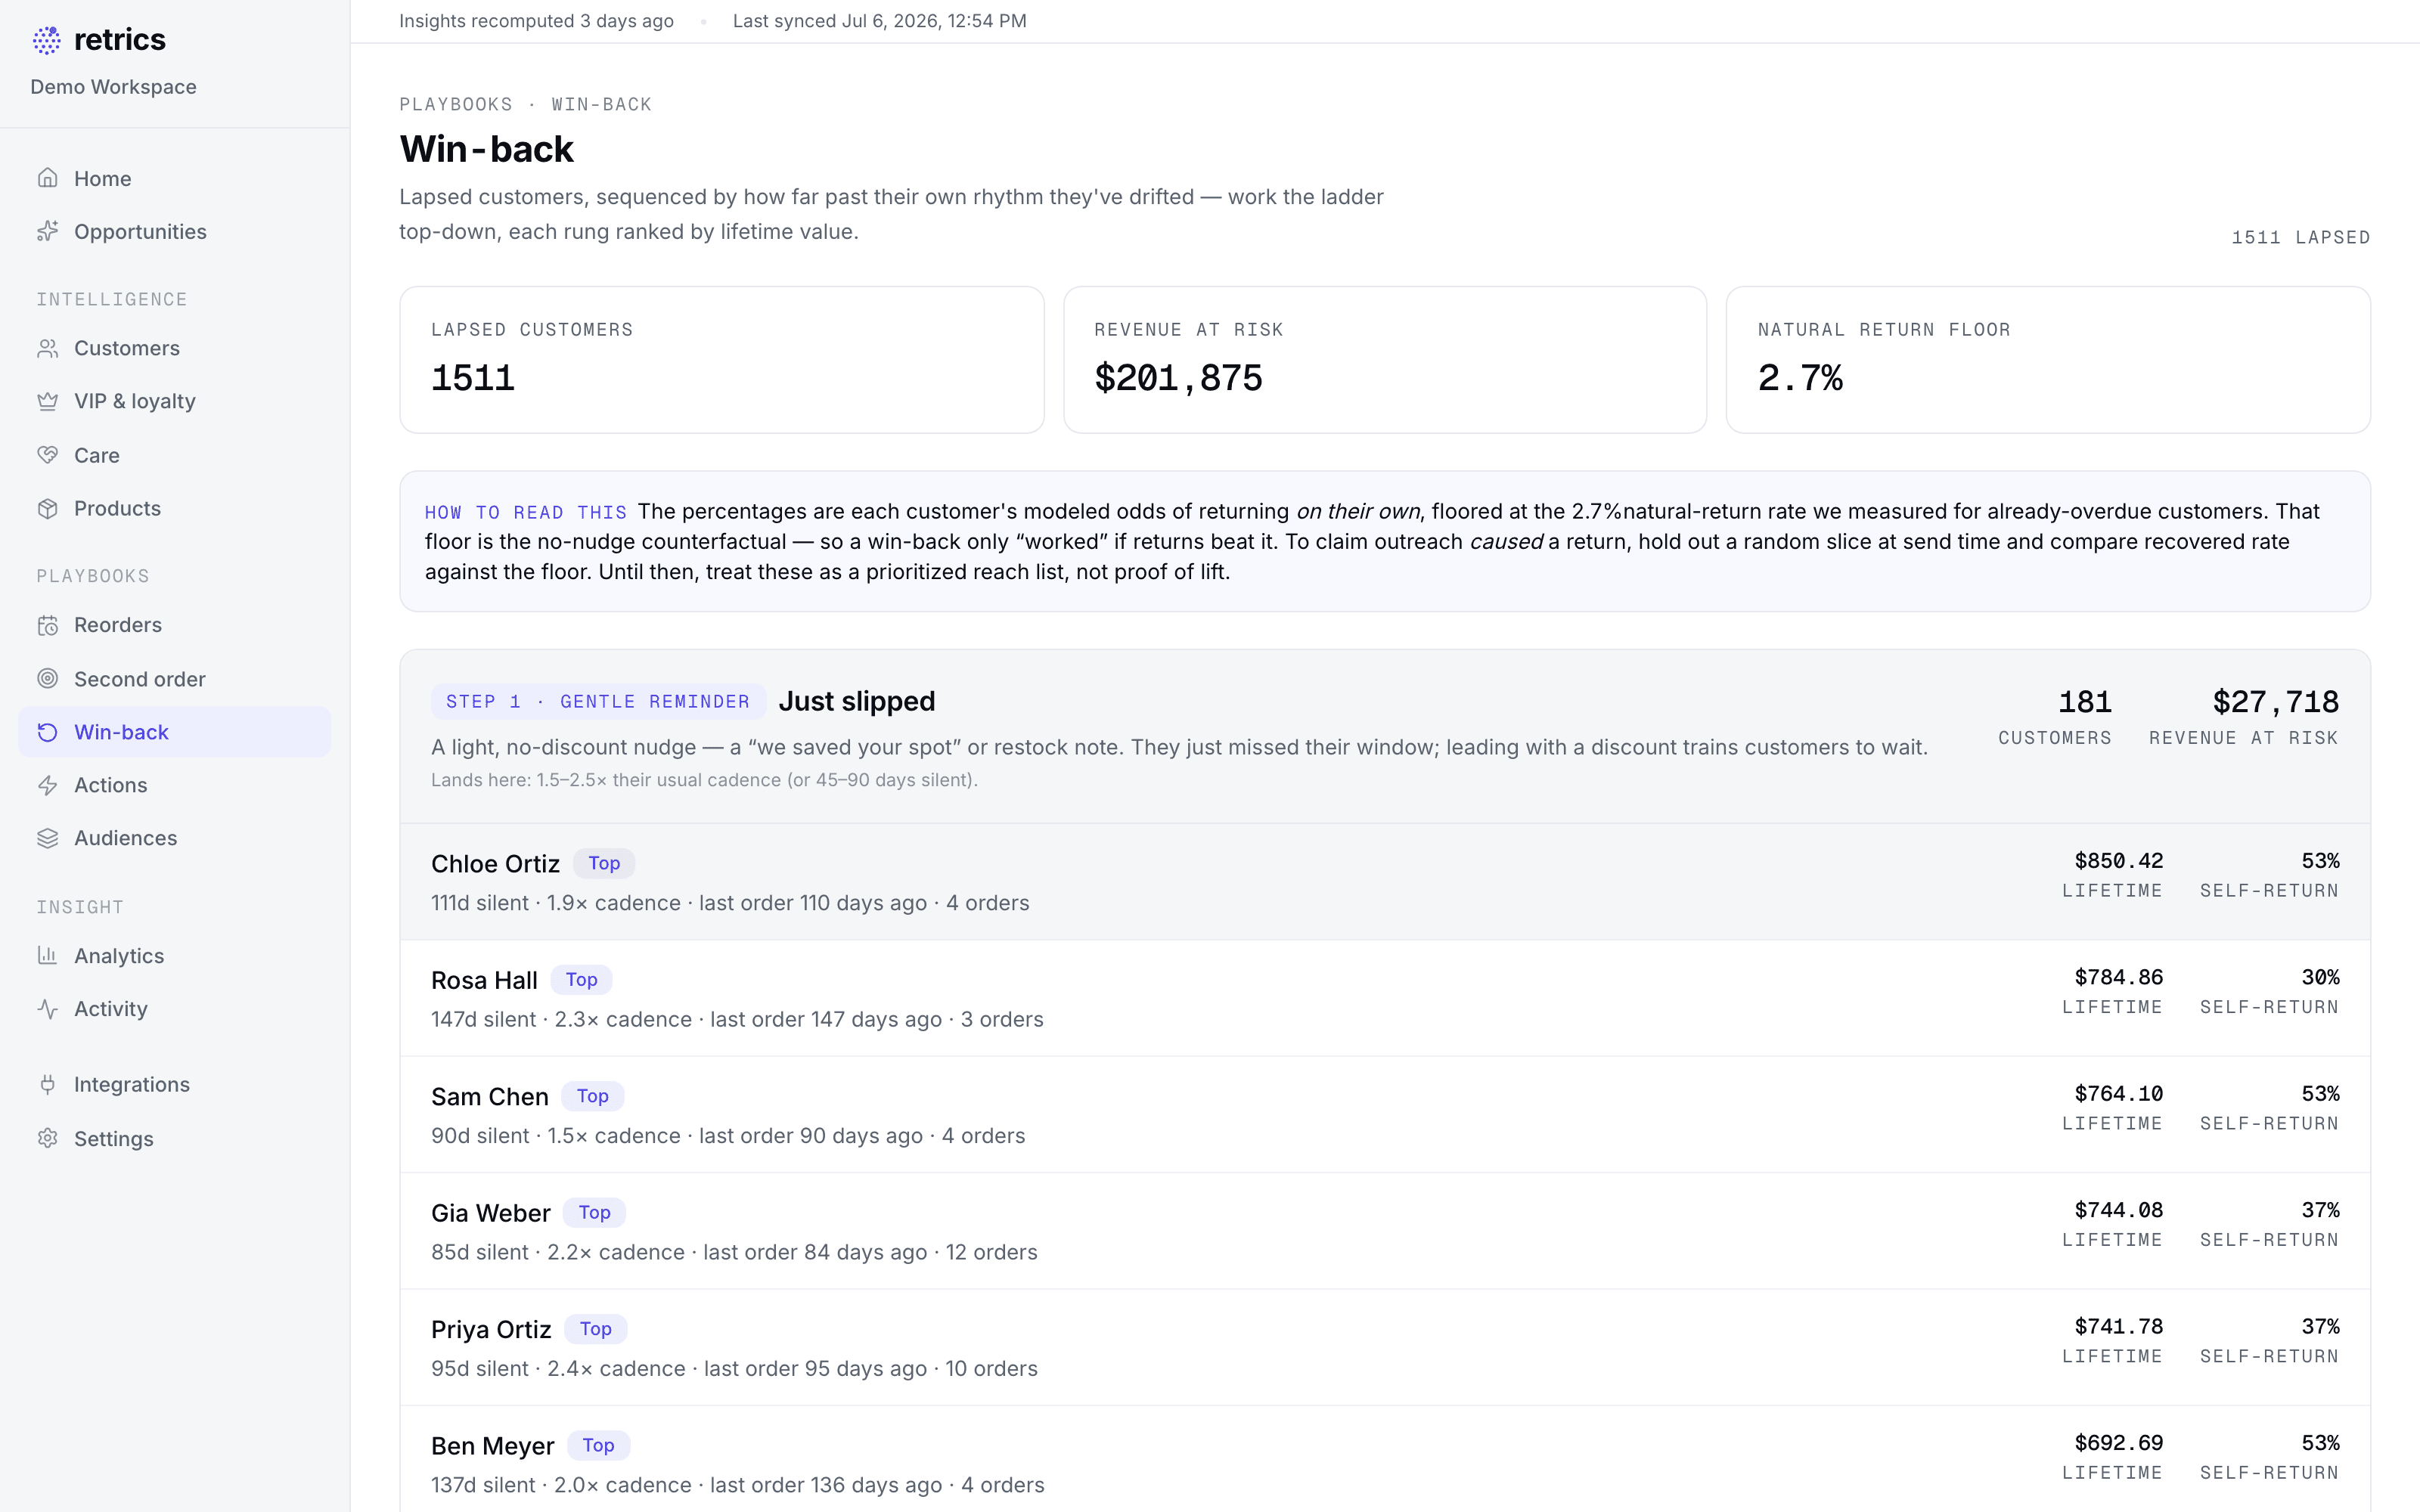2420x1512 pixels.
Task: Open Sam Chen customer row
Action: click(1384, 1115)
